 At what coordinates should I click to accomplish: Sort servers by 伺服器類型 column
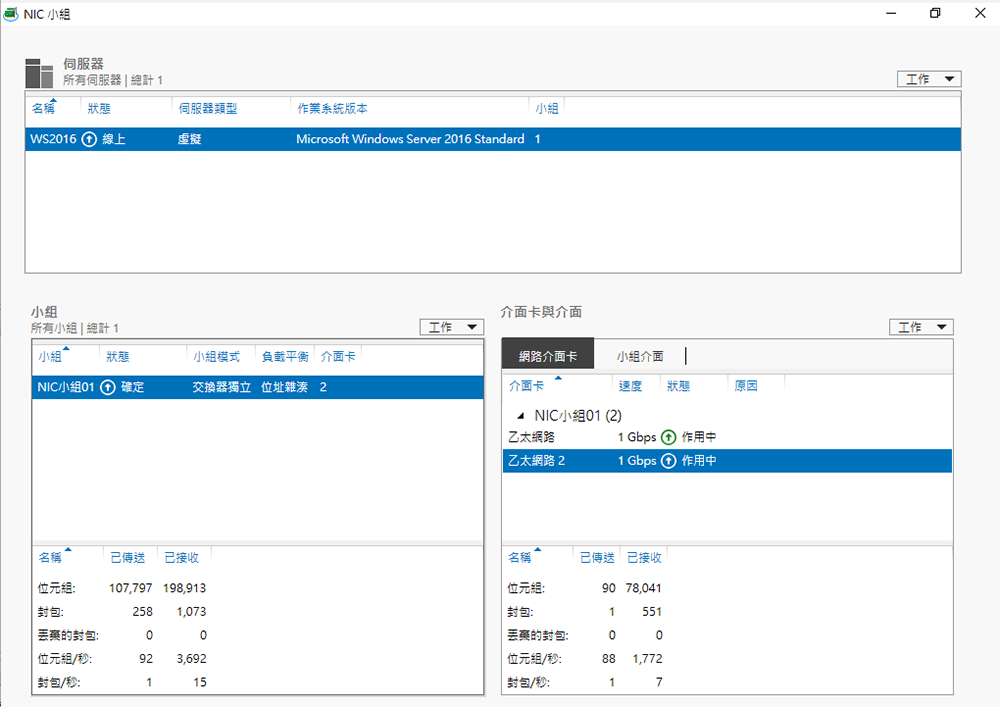208,109
